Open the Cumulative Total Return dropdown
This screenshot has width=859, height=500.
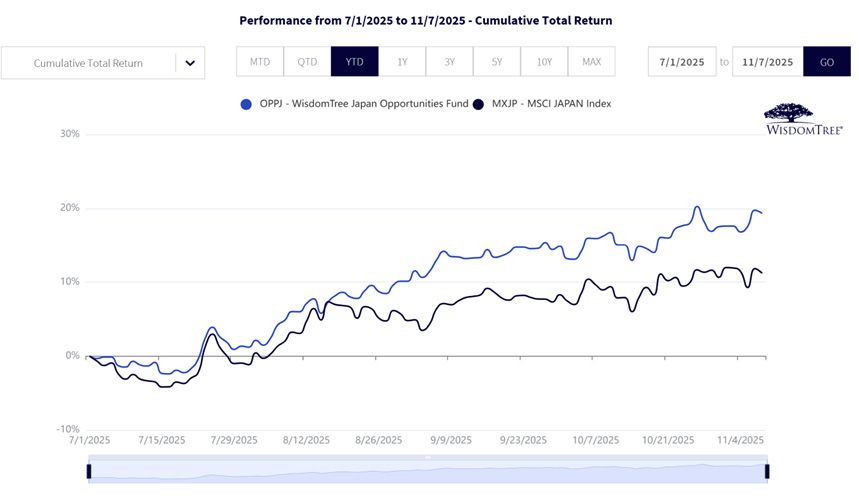[103, 63]
